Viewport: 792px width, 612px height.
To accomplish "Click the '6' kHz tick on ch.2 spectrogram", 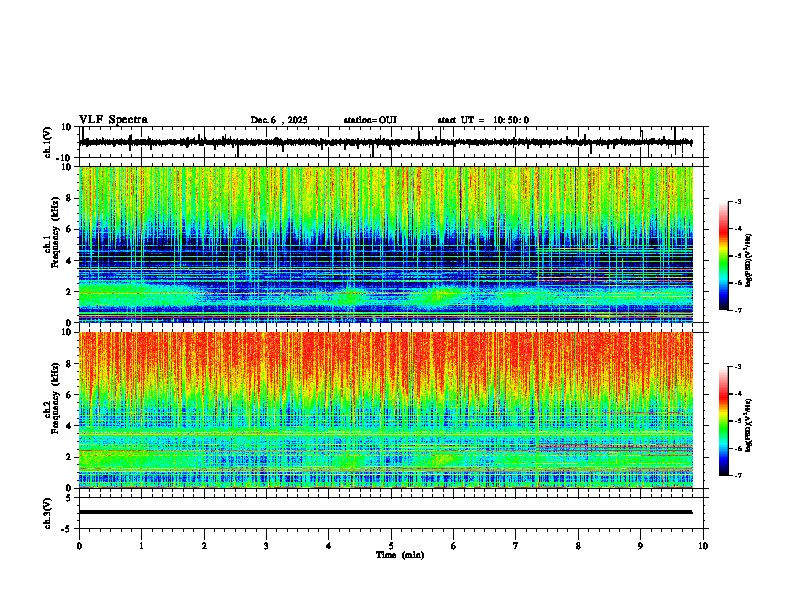I will click(x=69, y=395).
